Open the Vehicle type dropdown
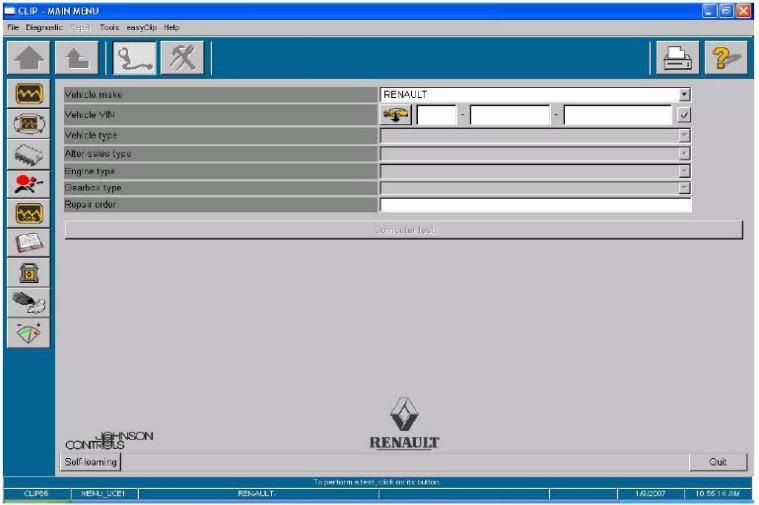Image resolution: width=759 pixels, height=505 pixels. 684,136
